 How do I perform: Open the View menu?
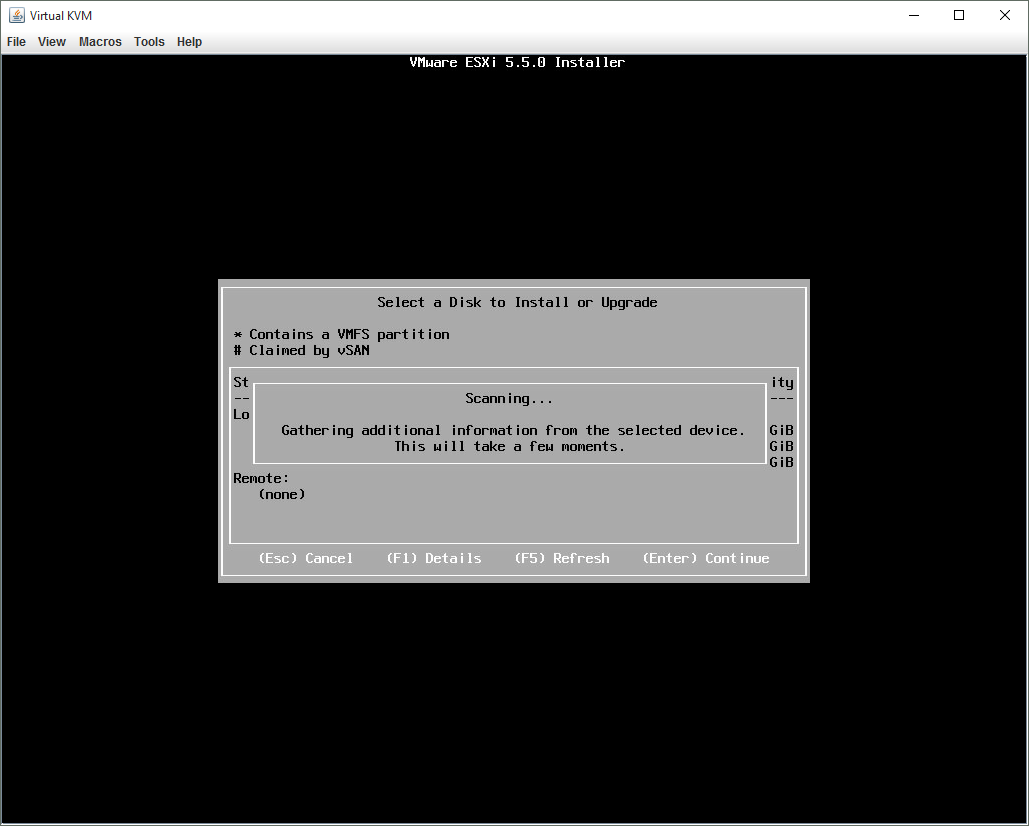(x=52, y=42)
